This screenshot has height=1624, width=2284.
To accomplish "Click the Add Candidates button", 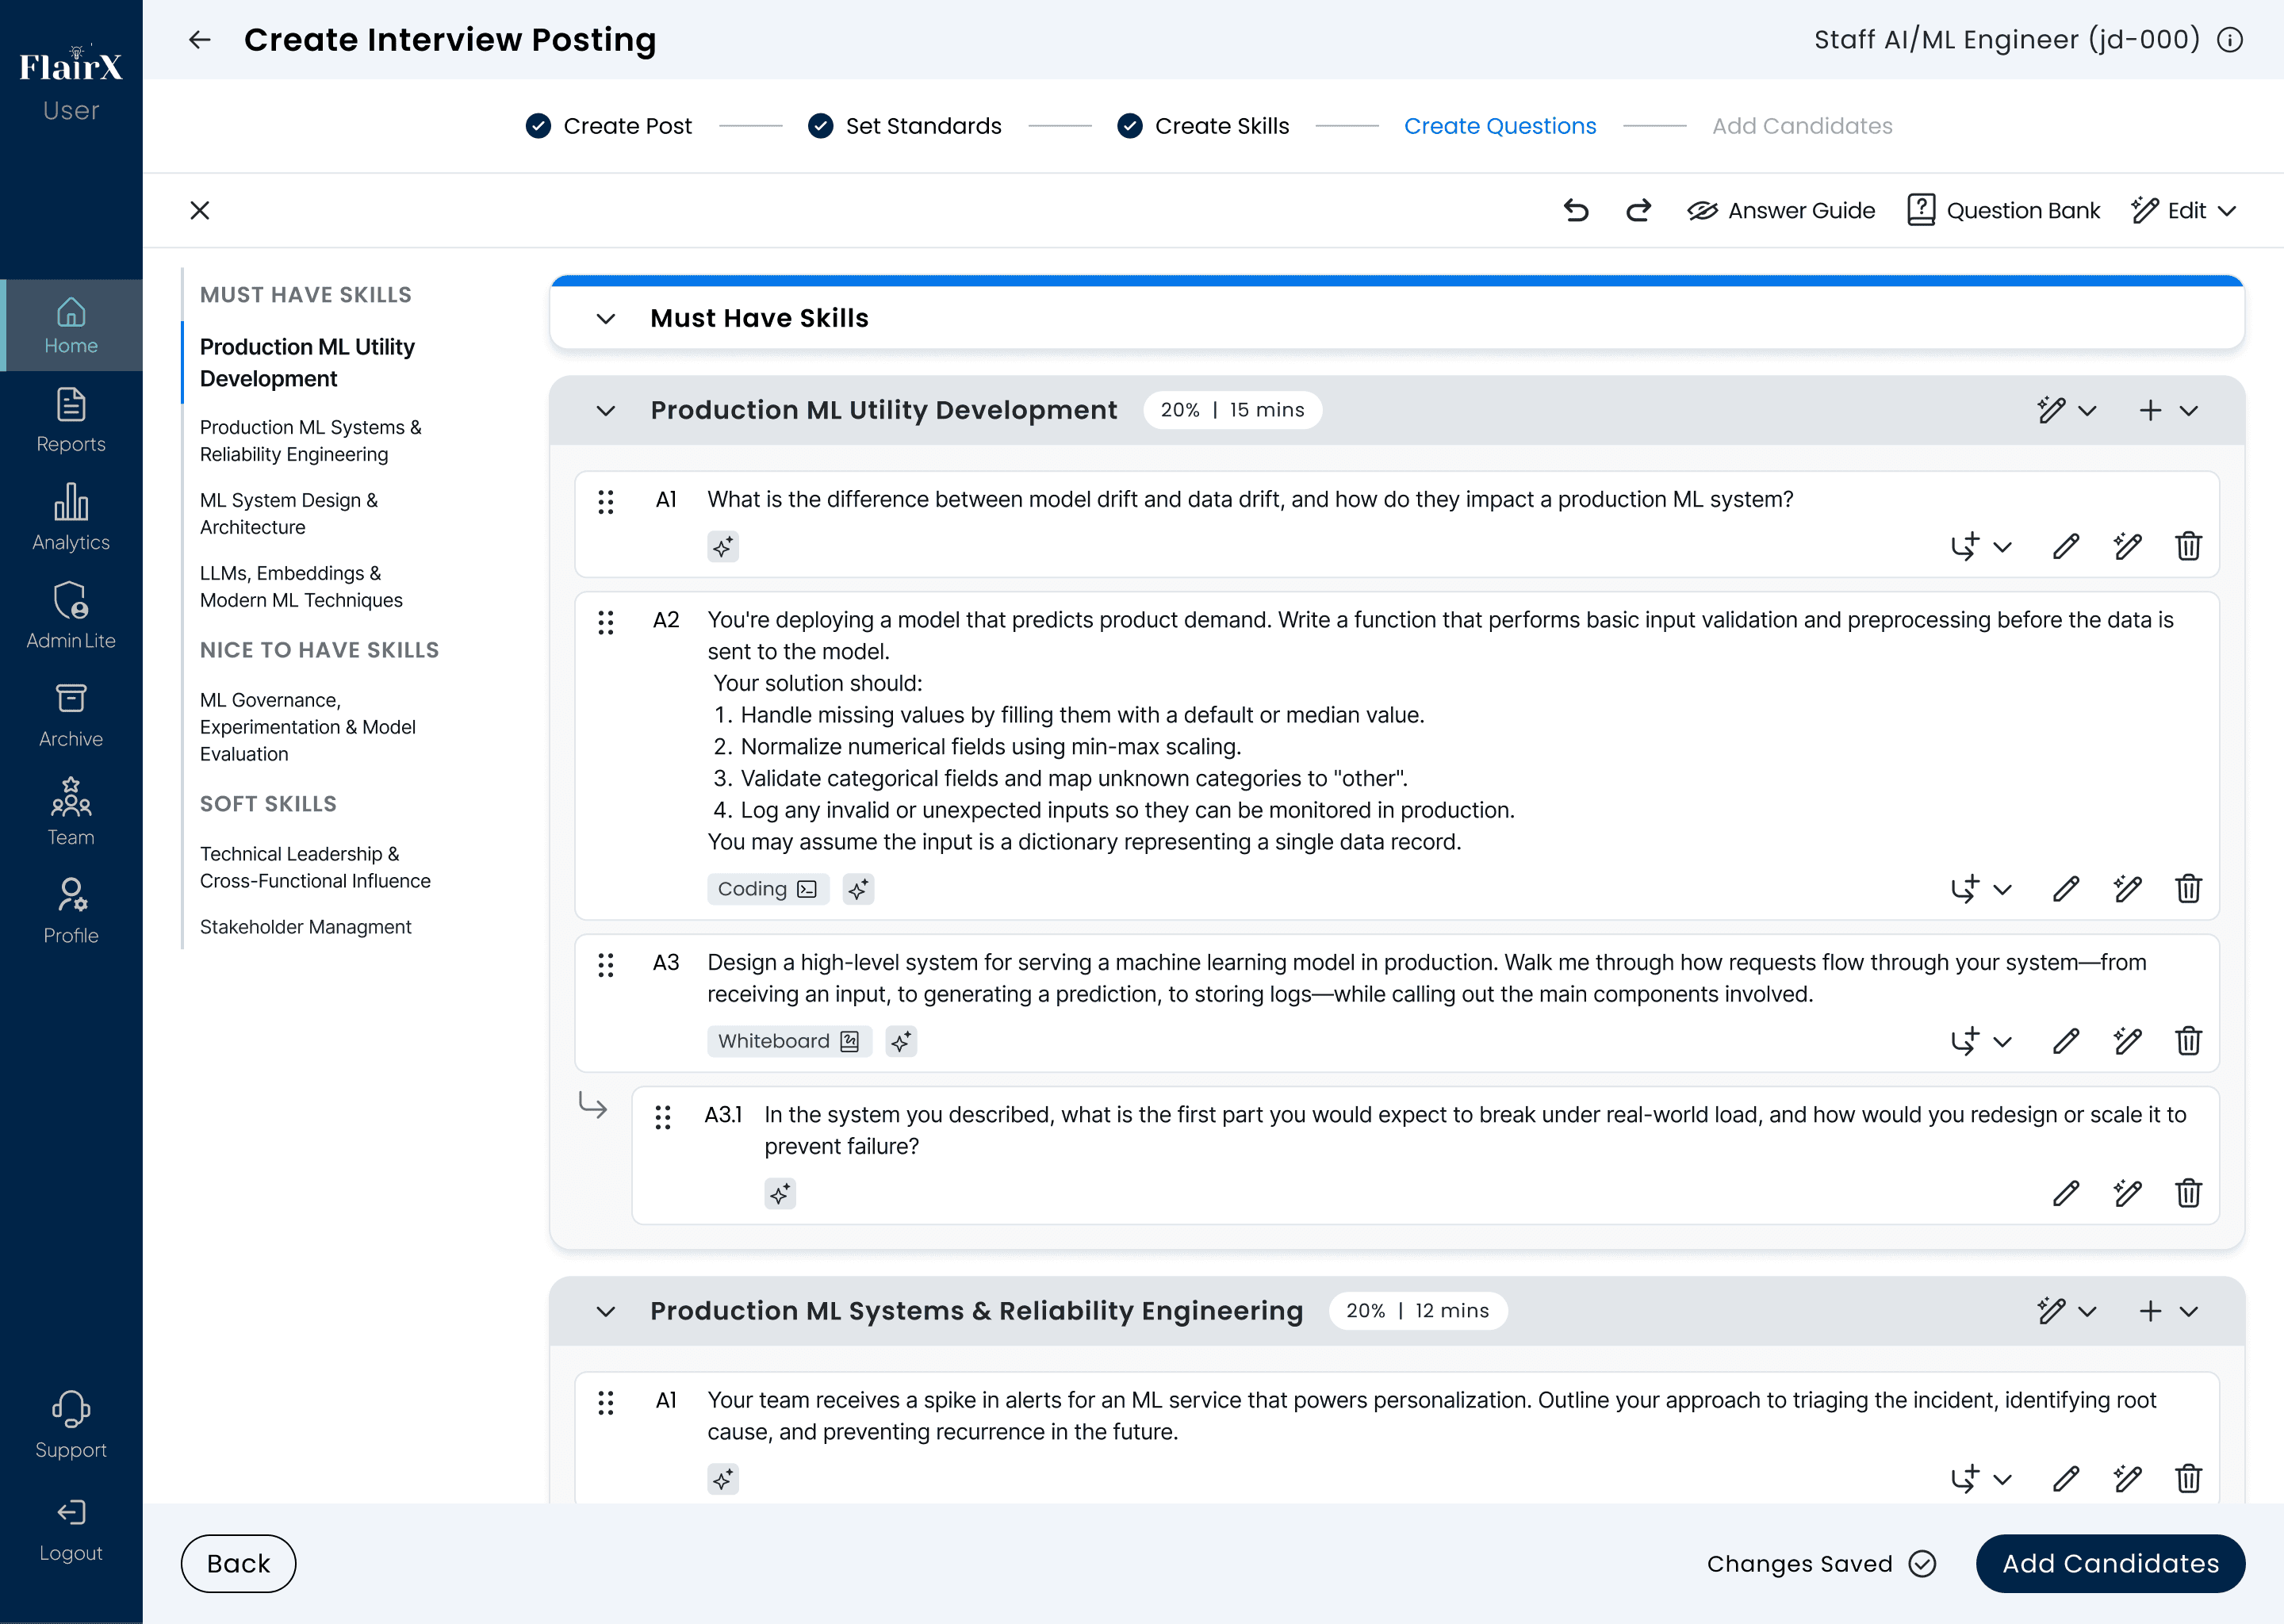I will (x=2110, y=1563).
